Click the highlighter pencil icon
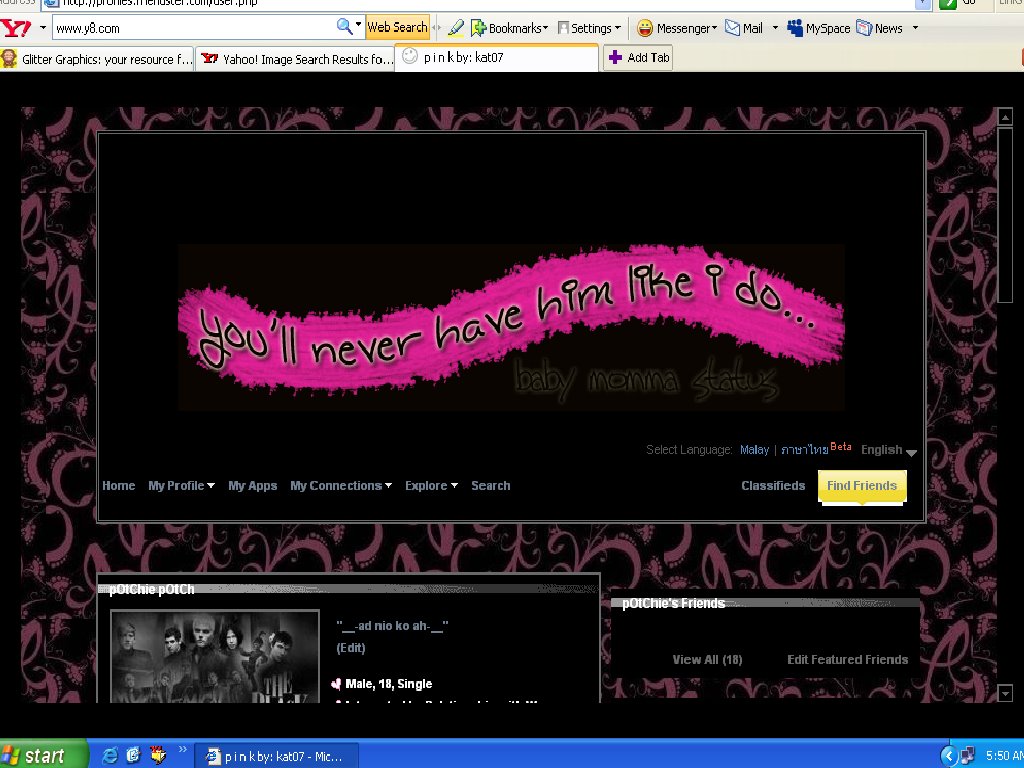The height and width of the screenshot is (768, 1024). [x=456, y=28]
